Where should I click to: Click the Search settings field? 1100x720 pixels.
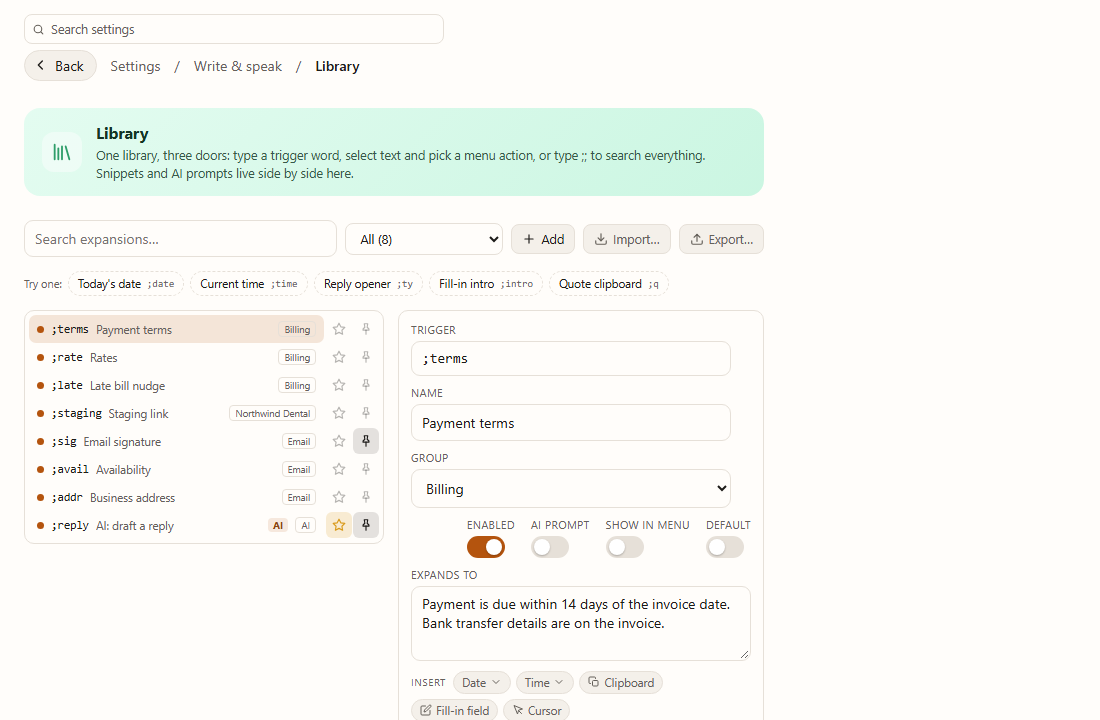click(x=234, y=29)
